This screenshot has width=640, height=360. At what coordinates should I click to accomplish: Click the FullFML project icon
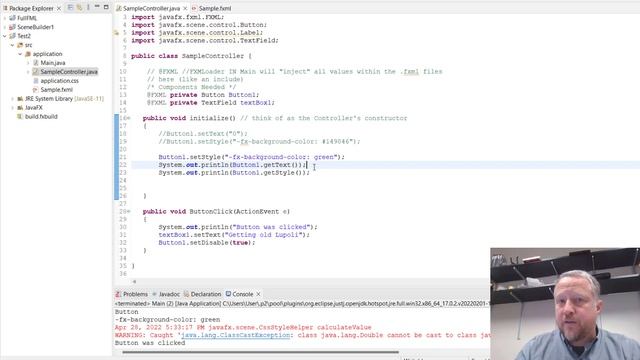[x=13, y=18]
